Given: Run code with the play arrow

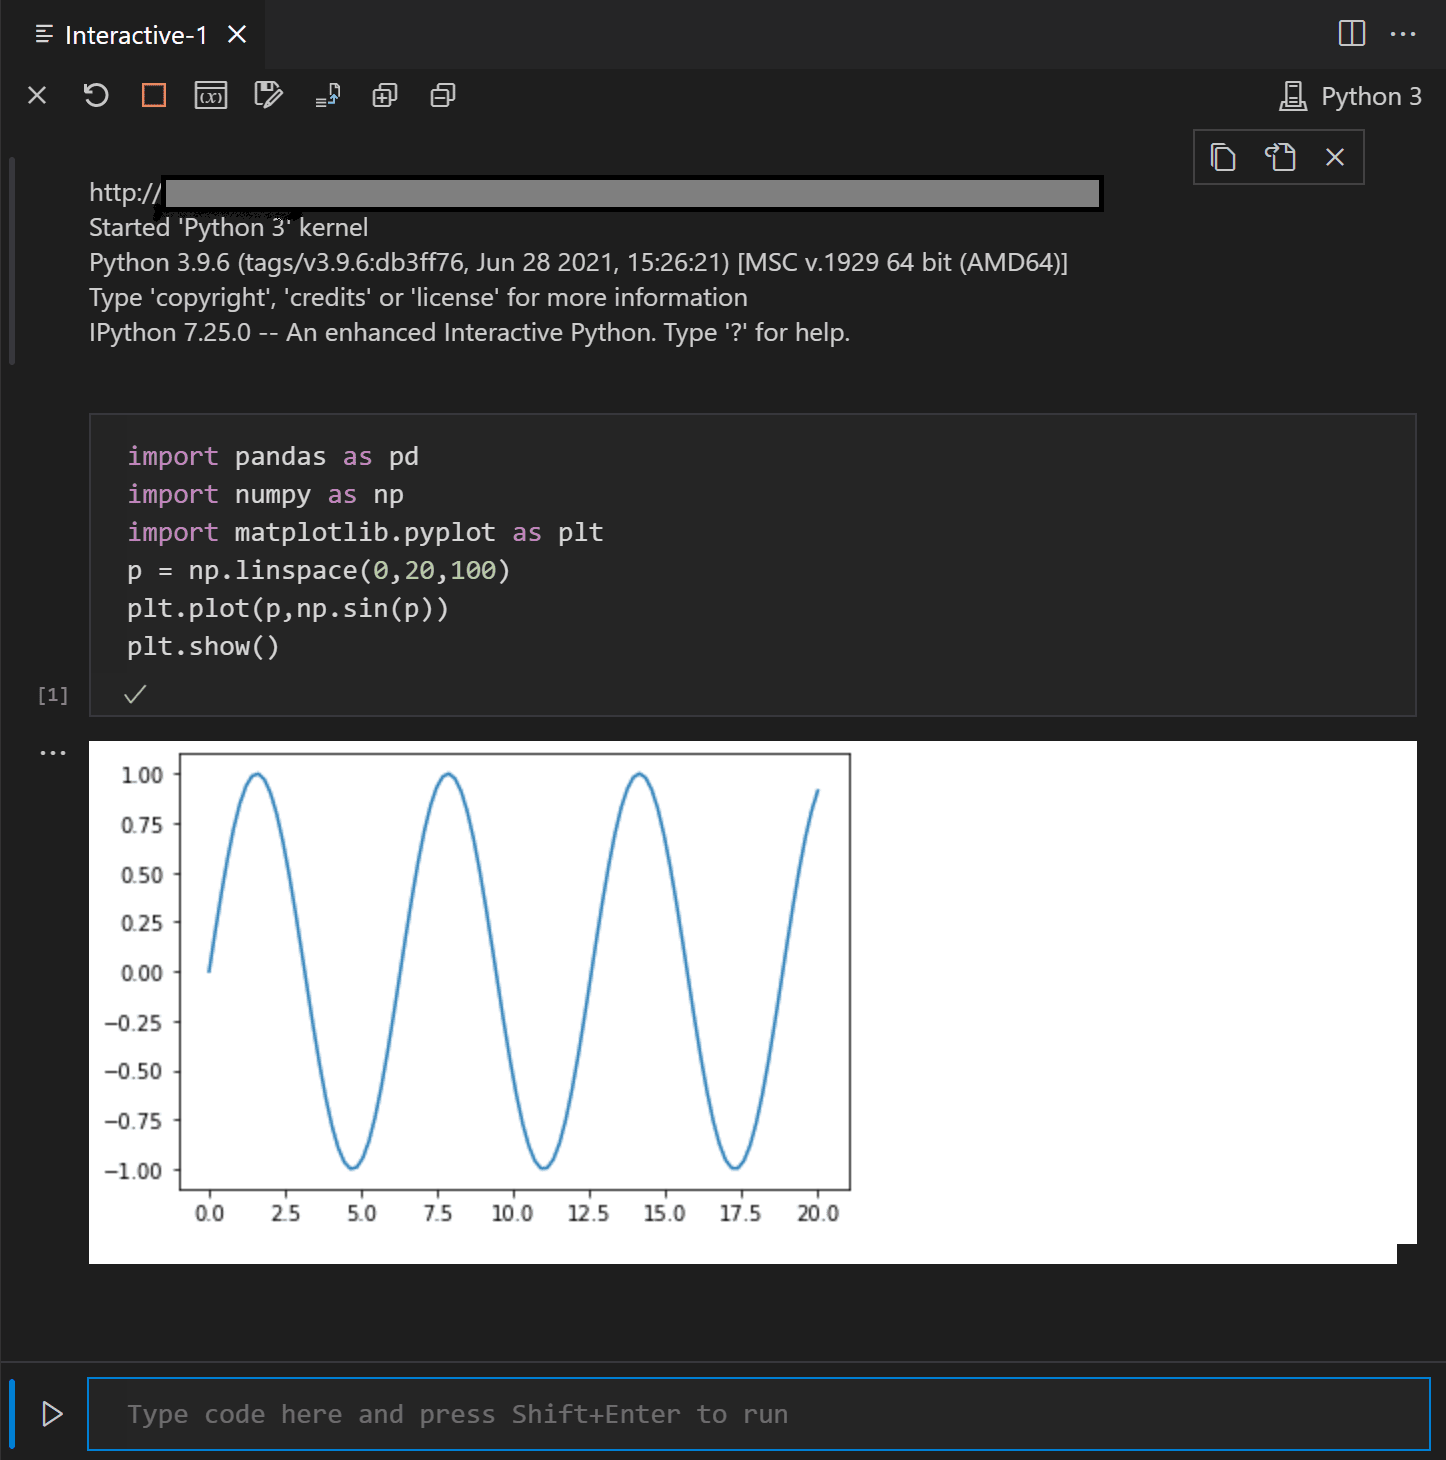Looking at the screenshot, I should [51, 1414].
